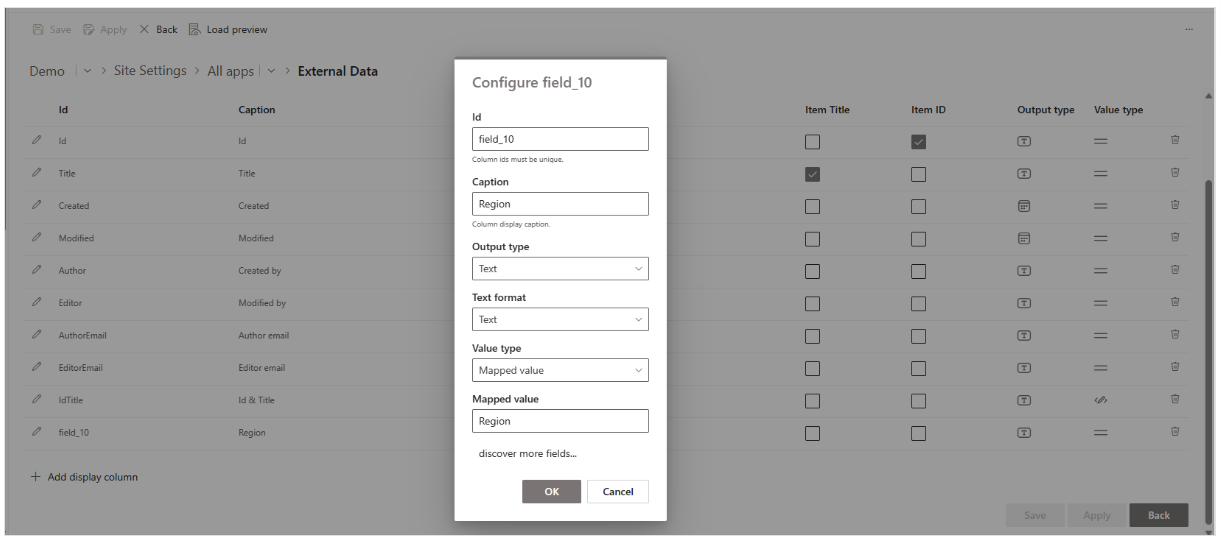The image size is (1222, 545).
Task: Check Item Title for Created row
Action: coord(812,206)
